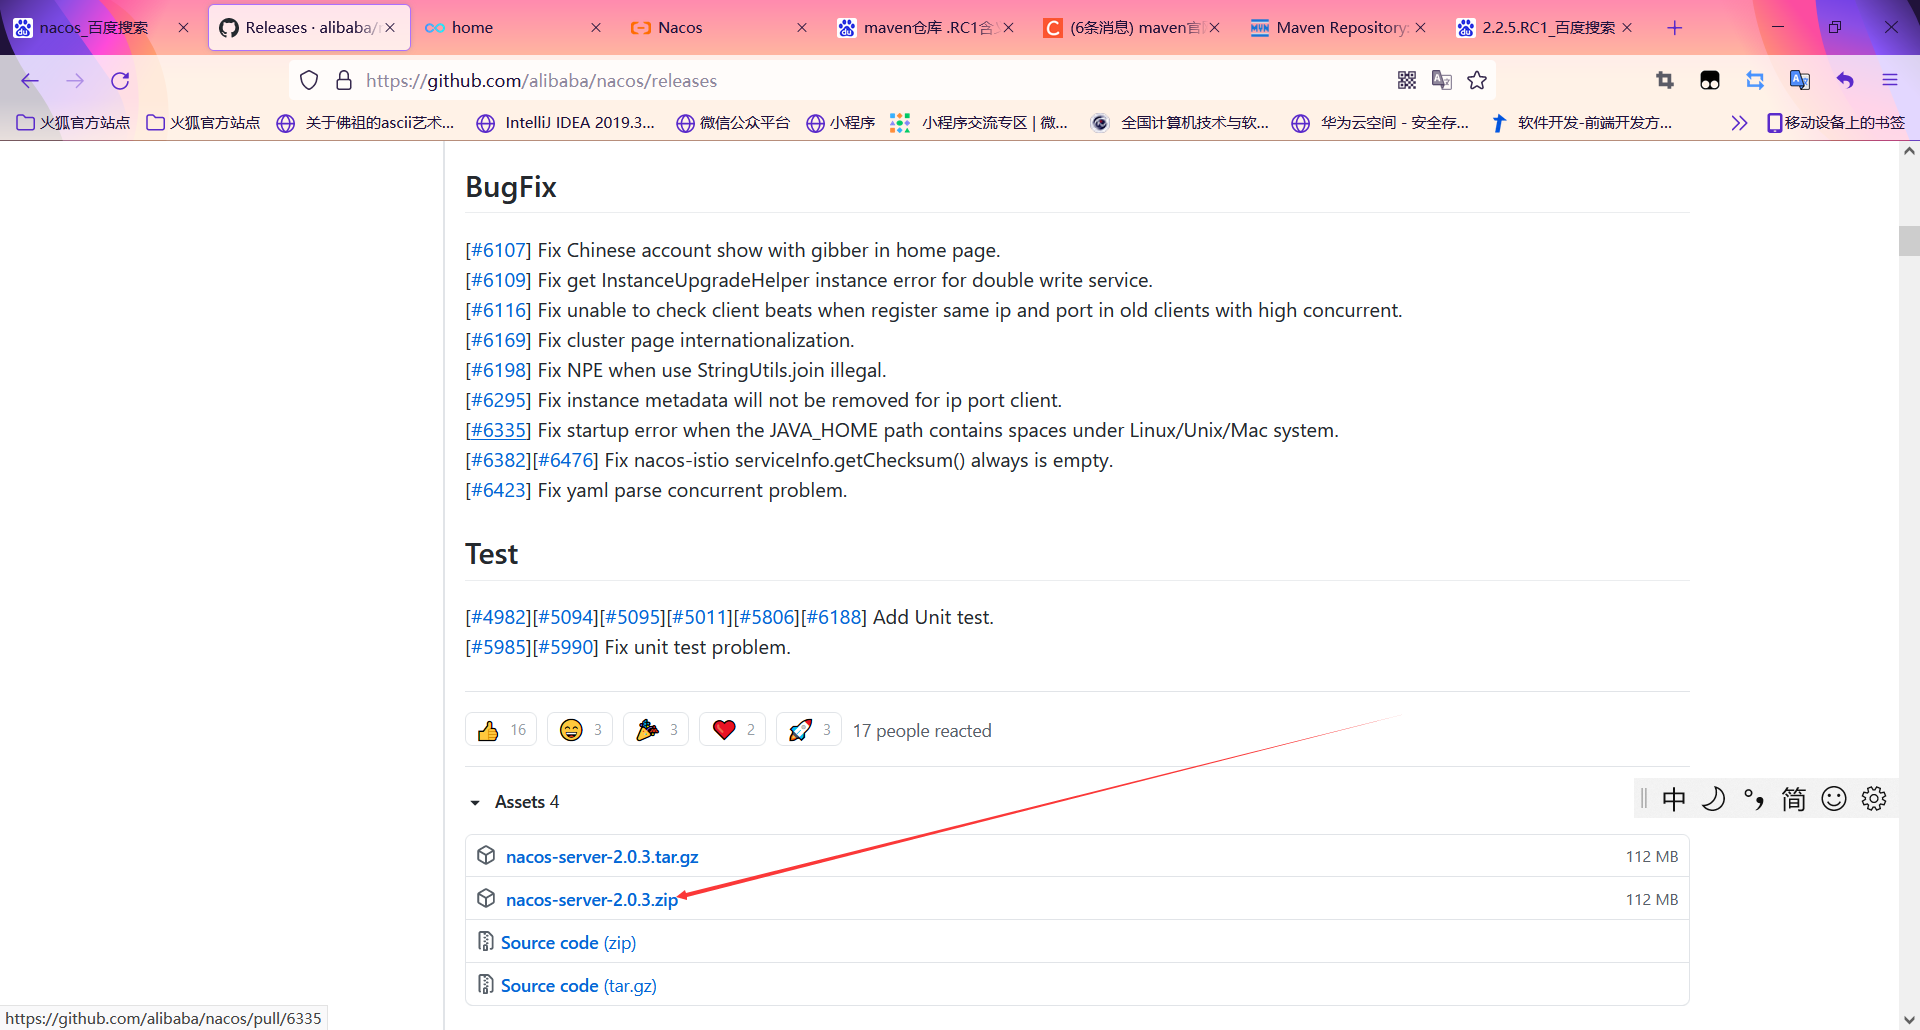Open 关于佛祖的ascii艺术 bookmark
The width and height of the screenshot is (1920, 1030).
(366, 123)
